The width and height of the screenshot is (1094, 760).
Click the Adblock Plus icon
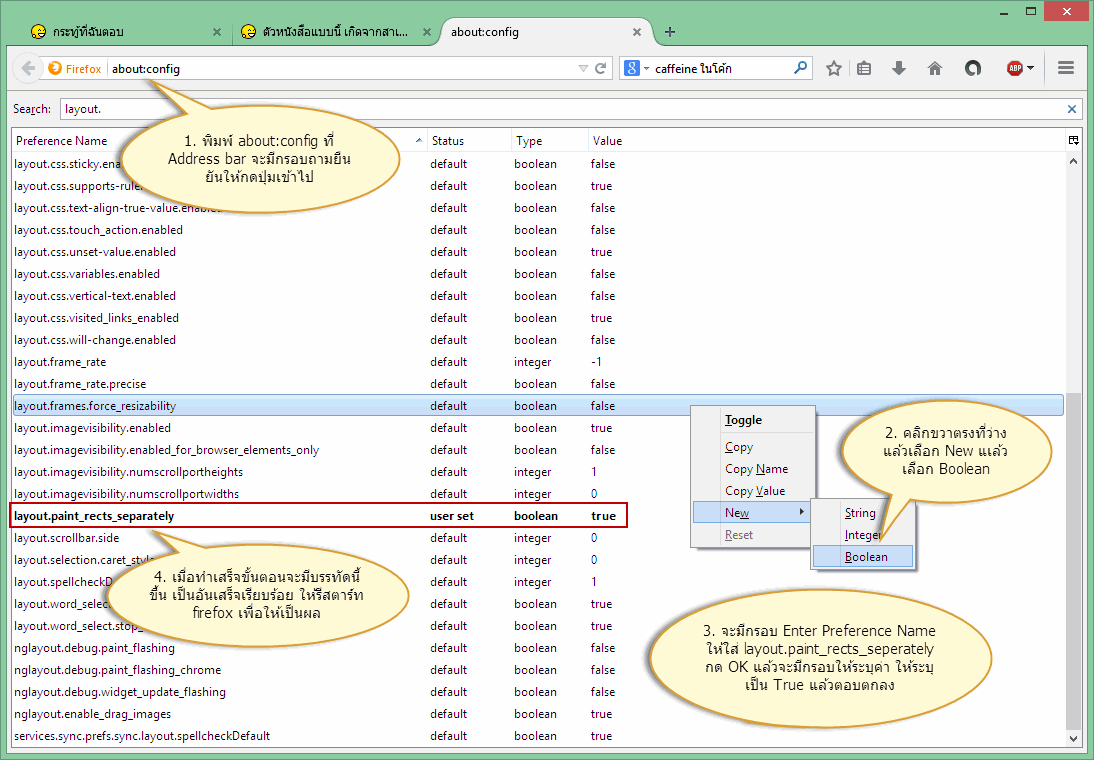tap(1014, 69)
